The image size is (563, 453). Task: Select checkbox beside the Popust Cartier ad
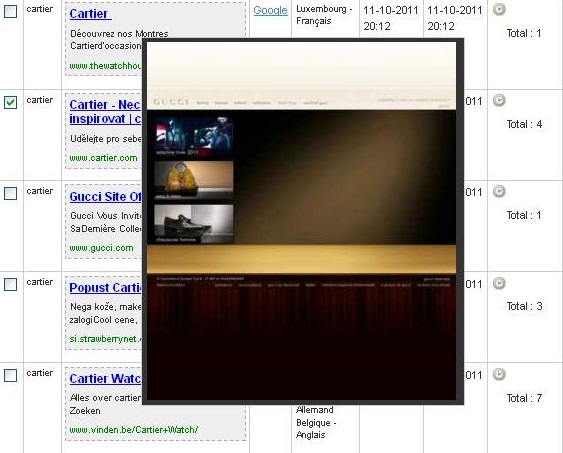pos(10,284)
